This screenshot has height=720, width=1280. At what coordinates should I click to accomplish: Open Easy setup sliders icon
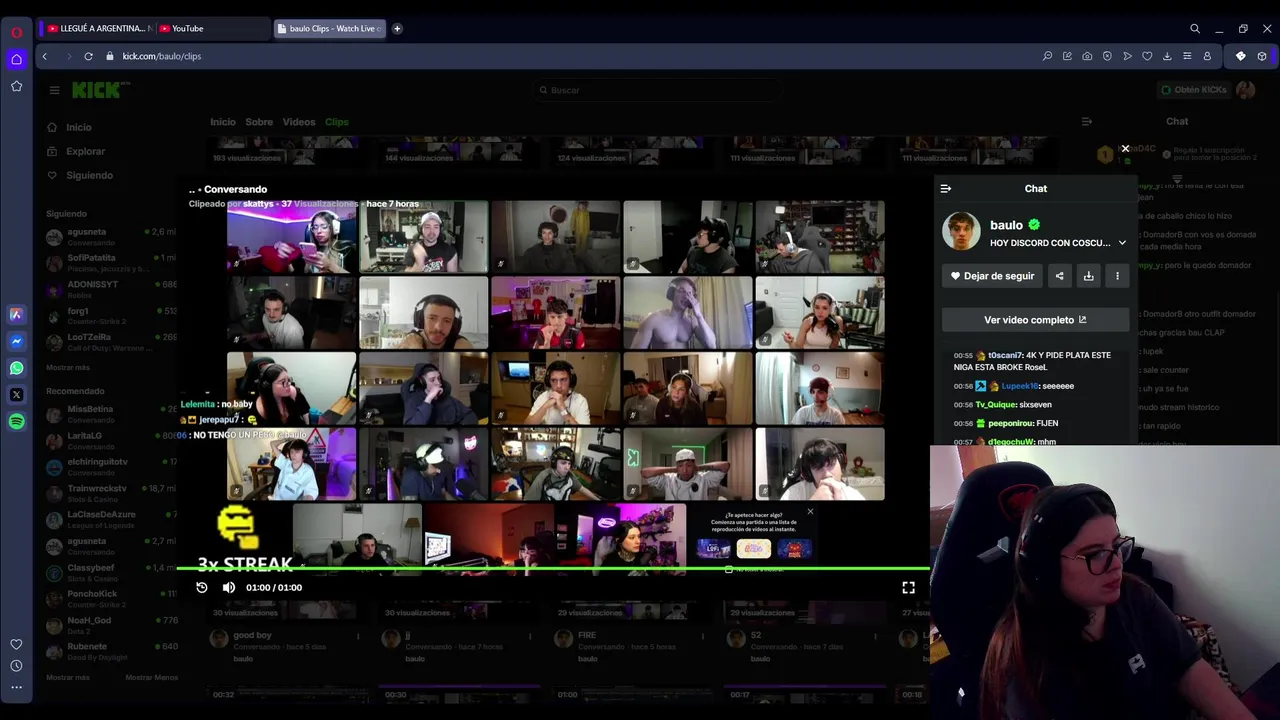[1187, 56]
